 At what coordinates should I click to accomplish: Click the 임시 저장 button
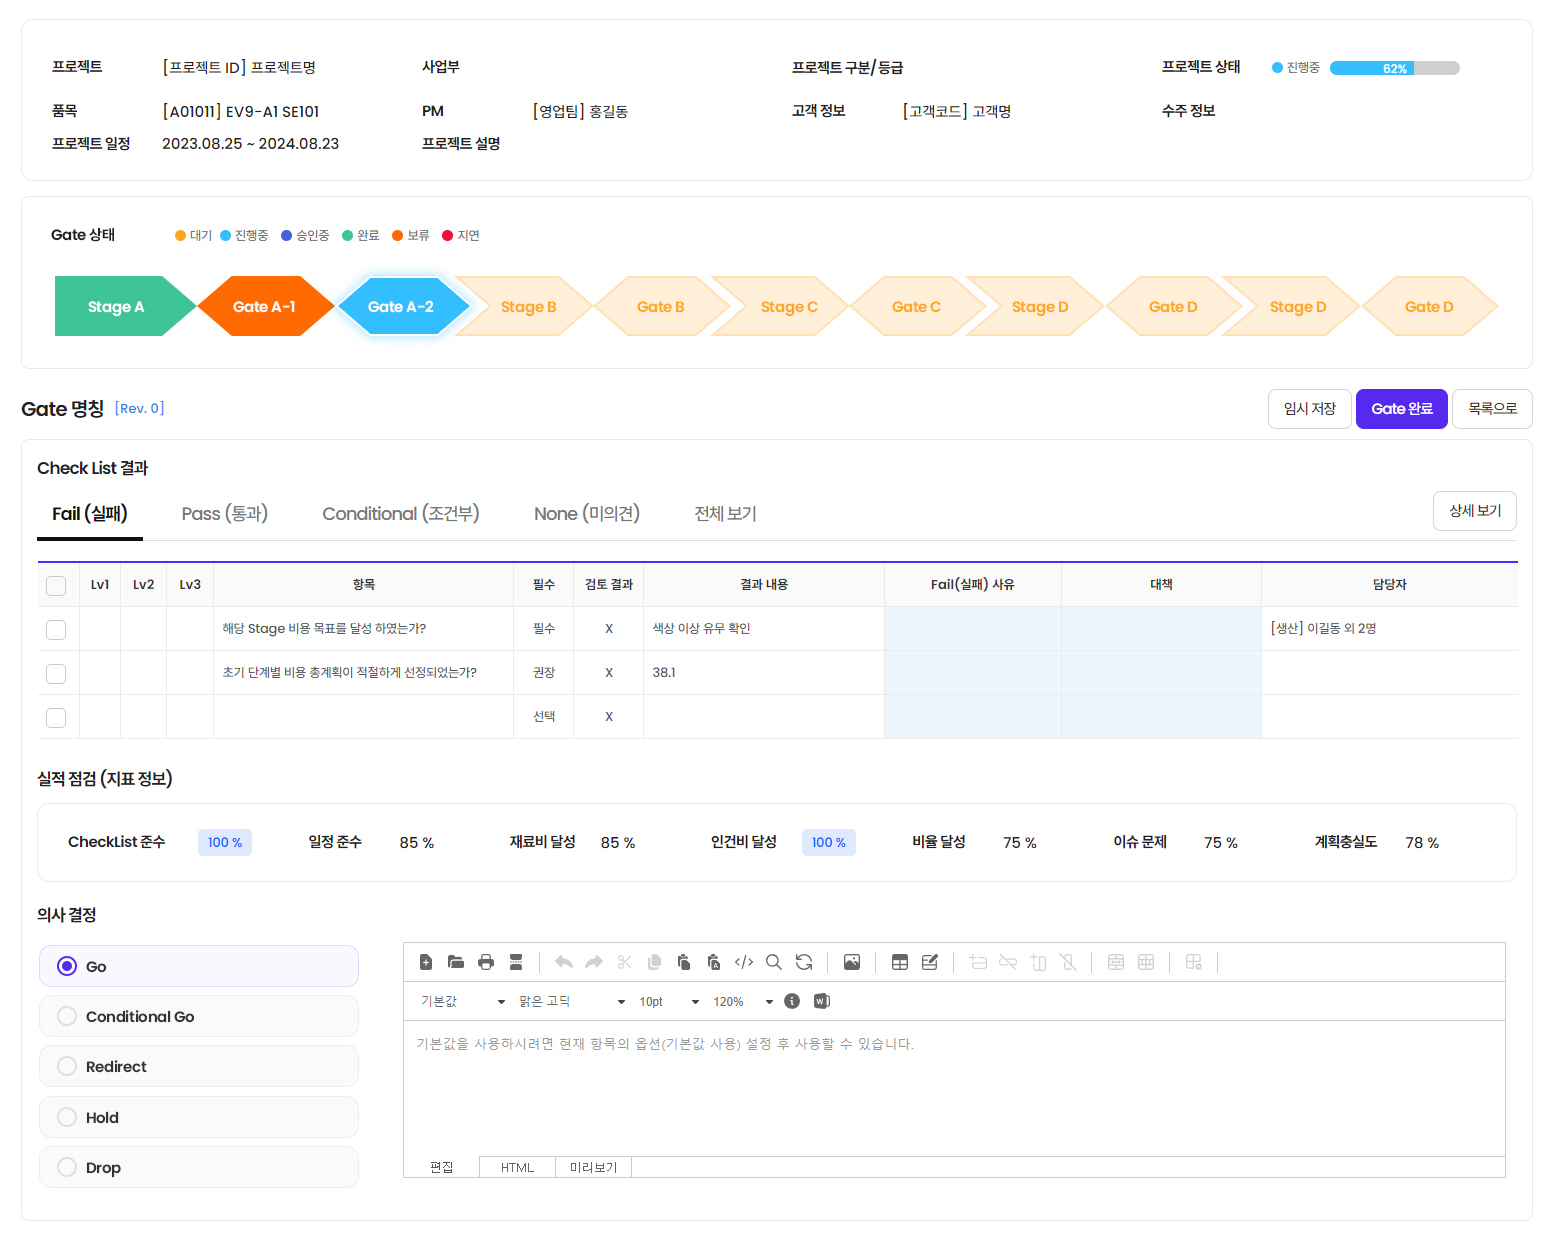tap(1309, 409)
